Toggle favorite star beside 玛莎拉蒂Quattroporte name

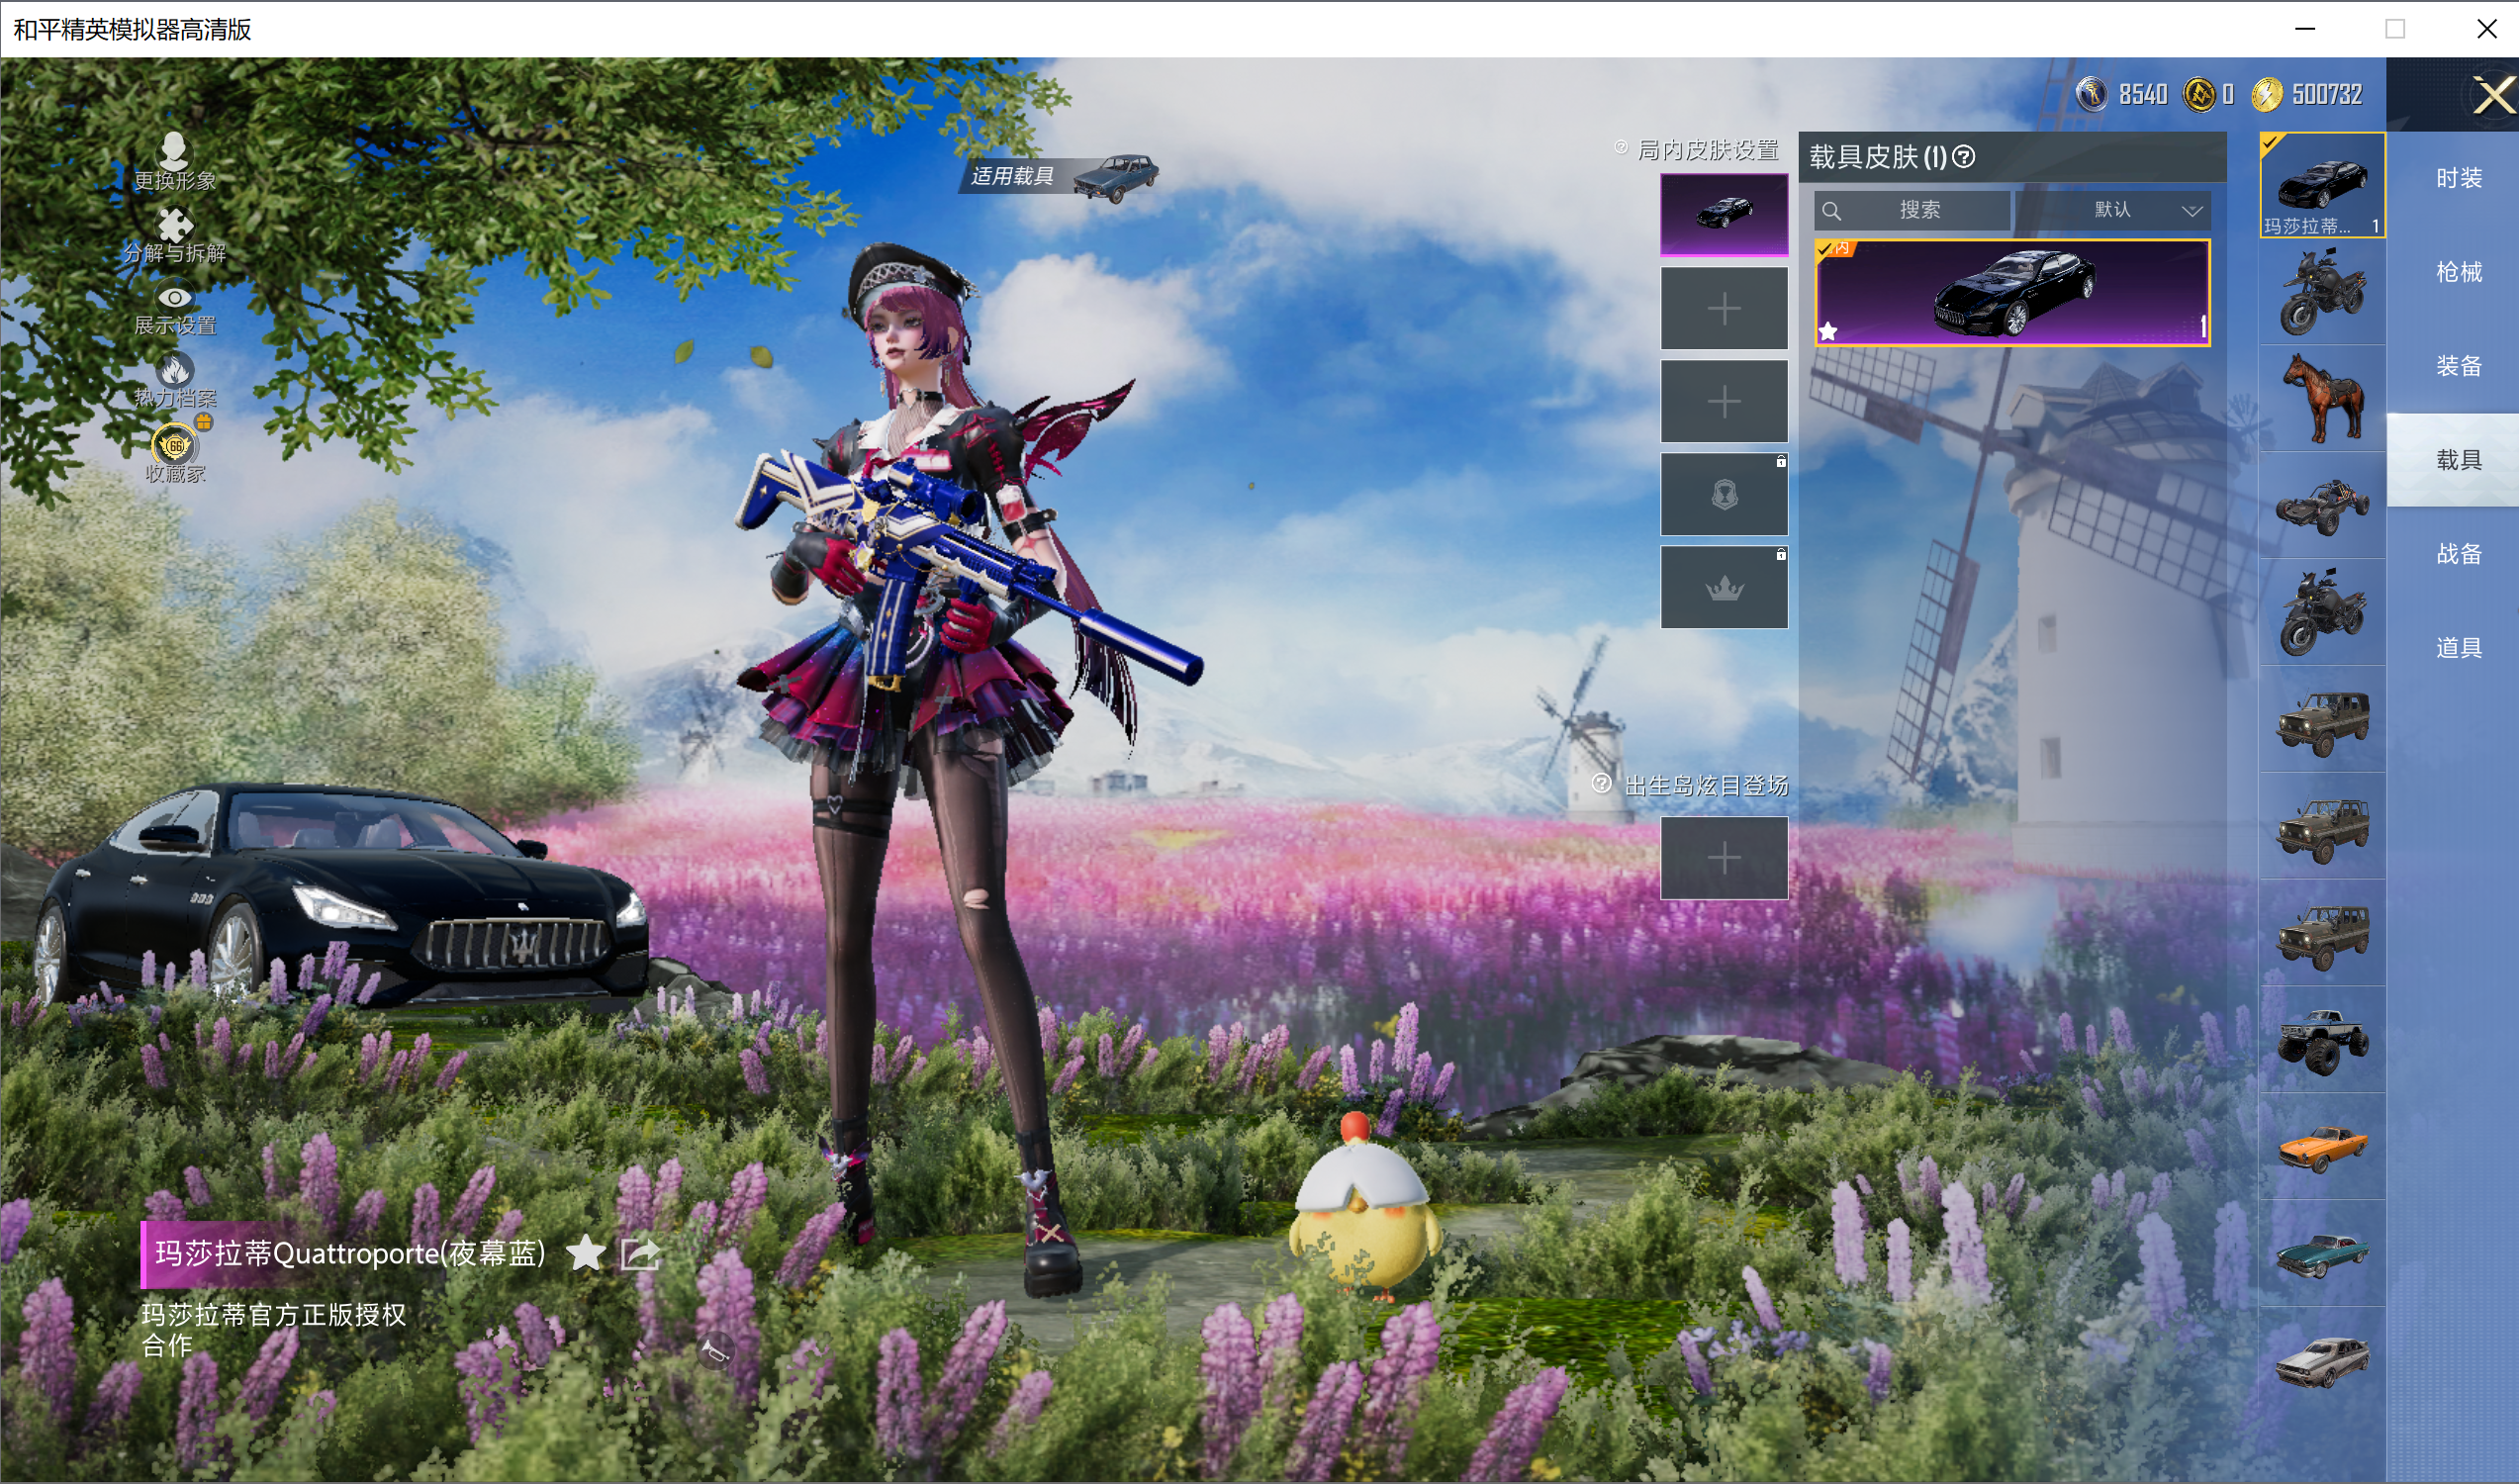click(x=586, y=1253)
